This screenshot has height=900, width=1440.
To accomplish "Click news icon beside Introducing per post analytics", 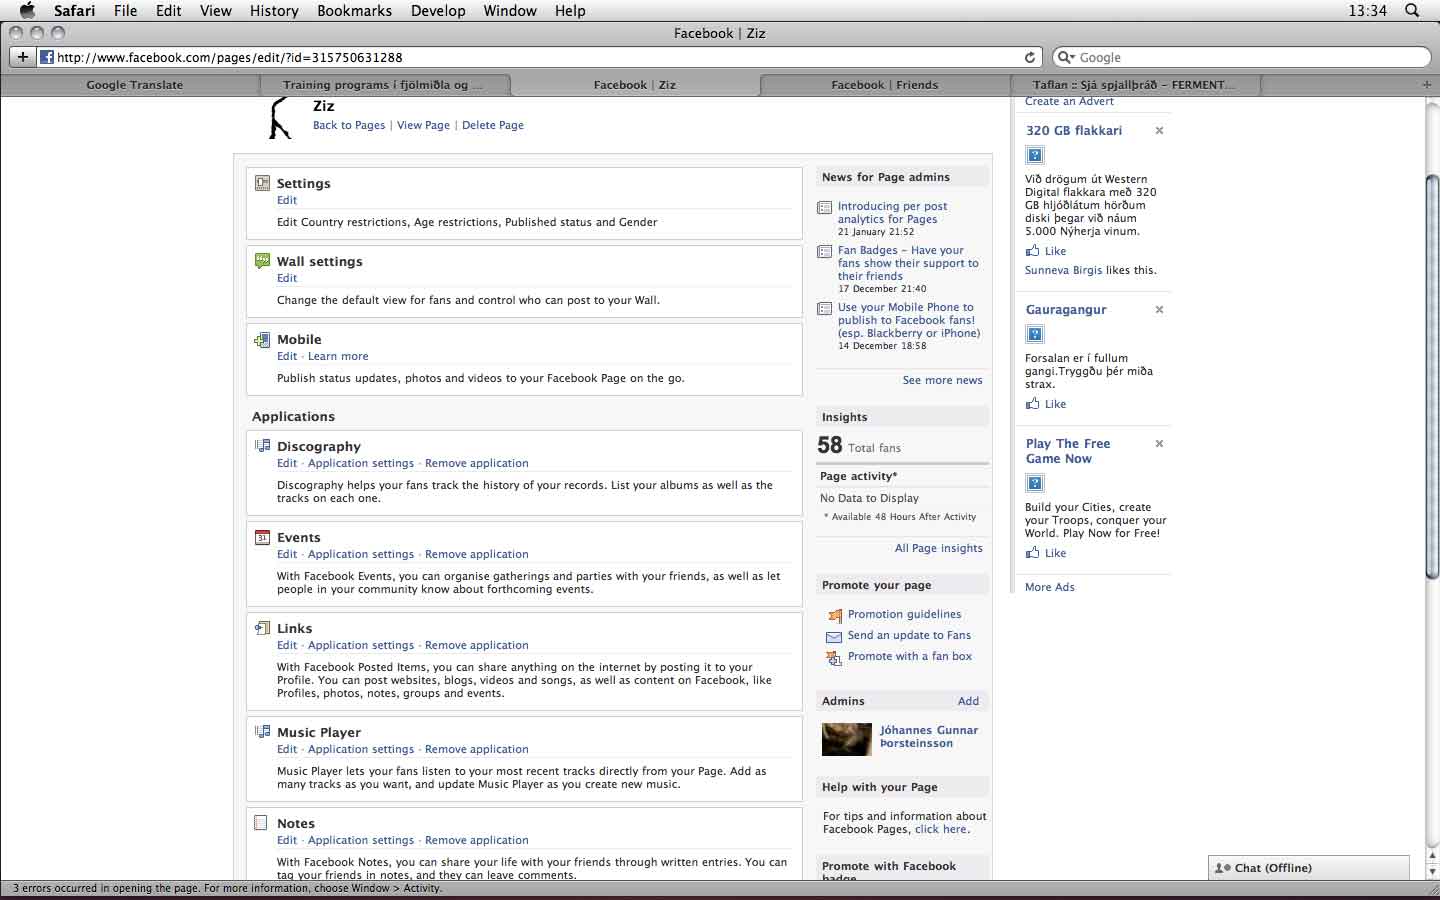I will (x=825, y=207).
